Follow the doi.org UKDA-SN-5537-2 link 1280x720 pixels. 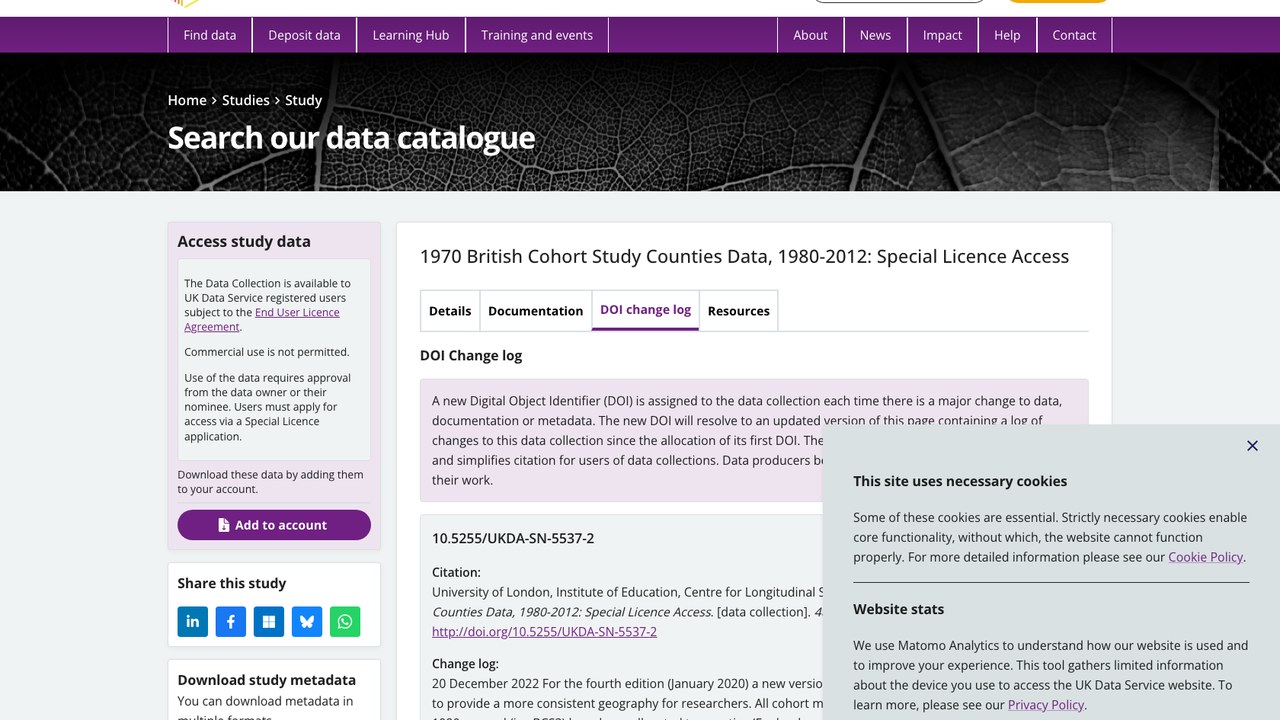click(544, 632)
